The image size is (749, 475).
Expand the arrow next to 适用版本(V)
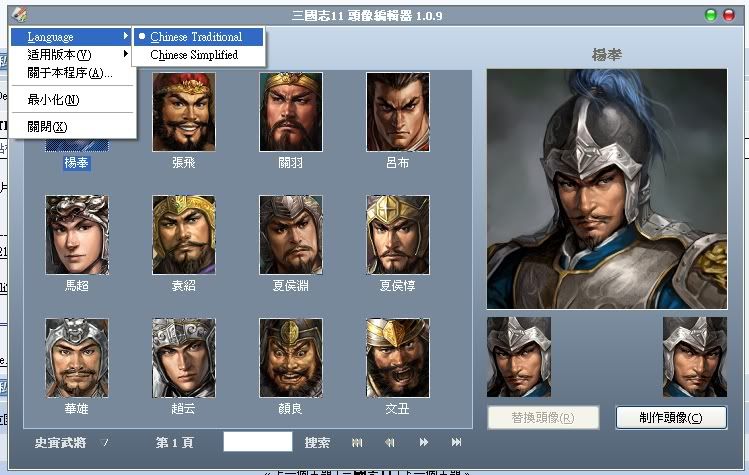pyautogui.click(x=125, y=54)
